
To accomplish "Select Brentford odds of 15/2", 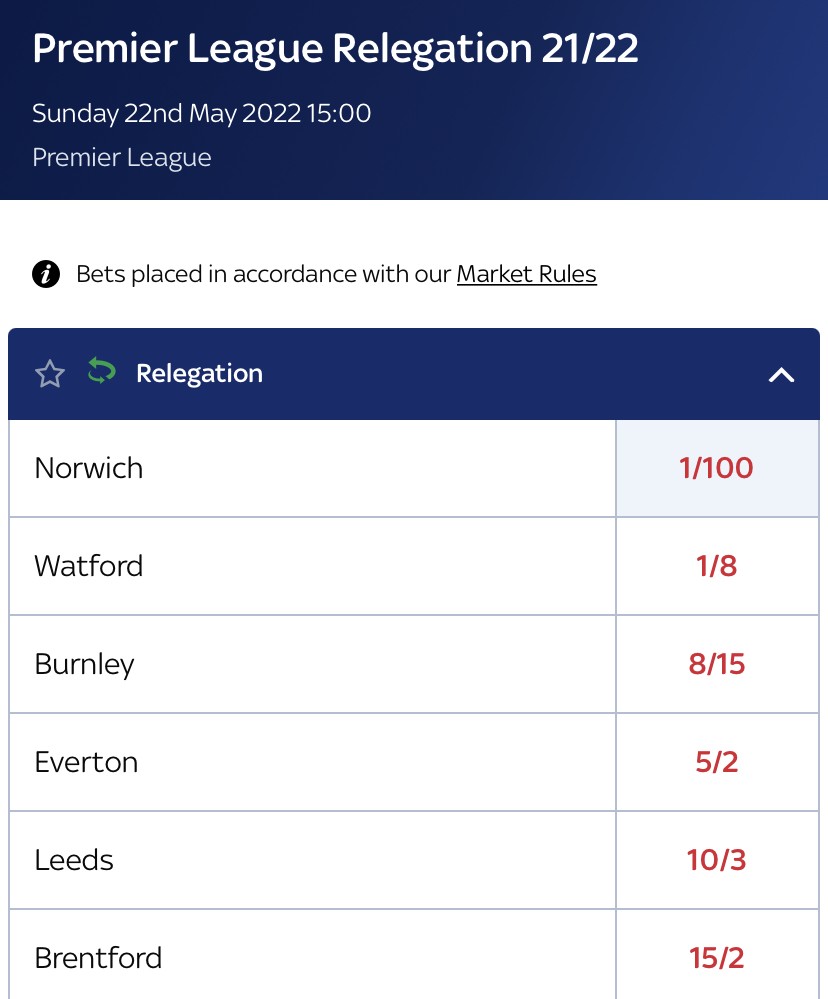I will 717,955.
